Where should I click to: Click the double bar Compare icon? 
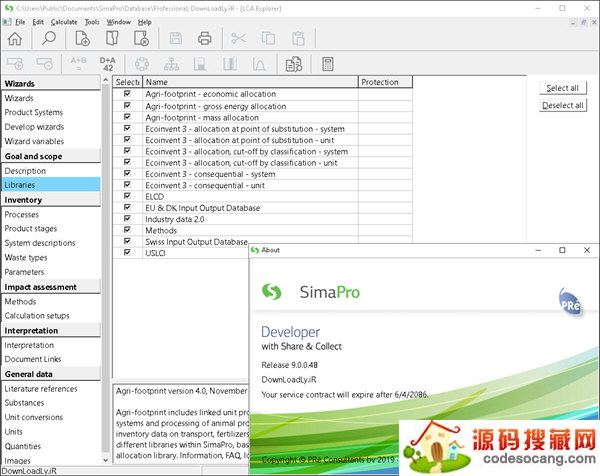[230, 64]
